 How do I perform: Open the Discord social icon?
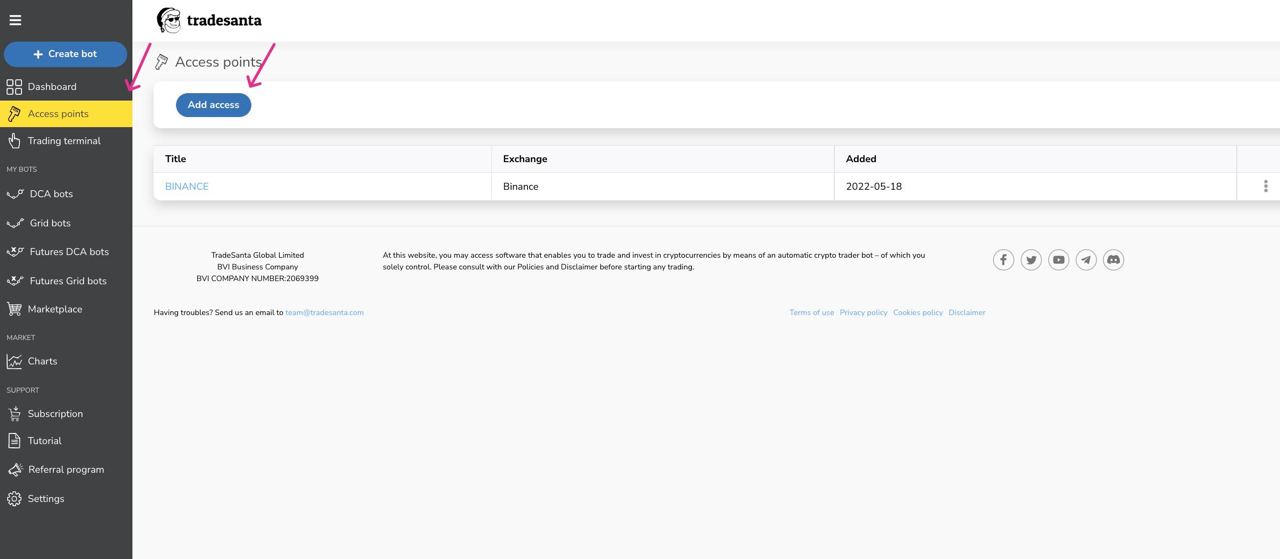[1113, 260]
